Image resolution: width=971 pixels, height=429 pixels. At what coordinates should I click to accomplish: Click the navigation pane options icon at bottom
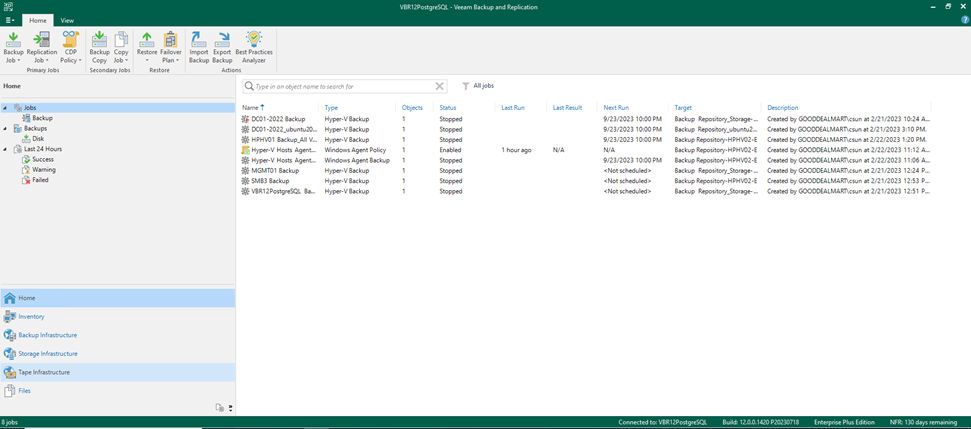click(x=231, y=408)
